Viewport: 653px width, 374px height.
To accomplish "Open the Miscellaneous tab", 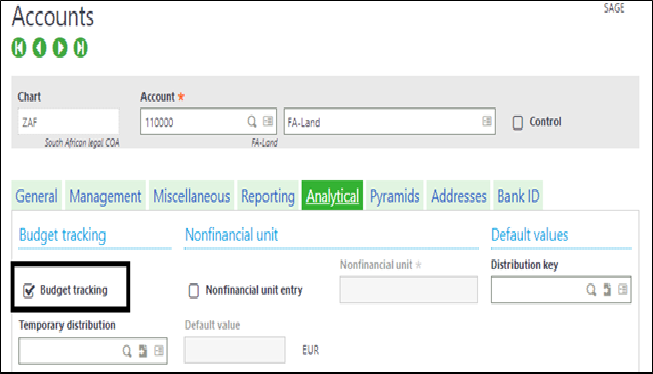I will click(192, 195).
